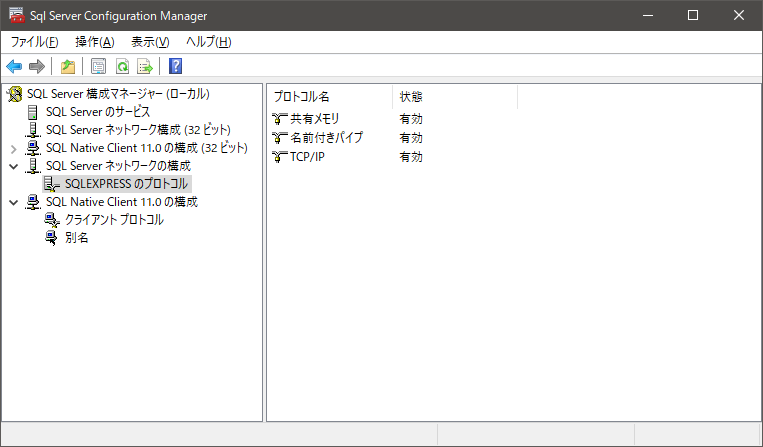The height and width of the screenshot is (447, 763).
Task: Select 別名 tree item
Action: click(76, 238)
